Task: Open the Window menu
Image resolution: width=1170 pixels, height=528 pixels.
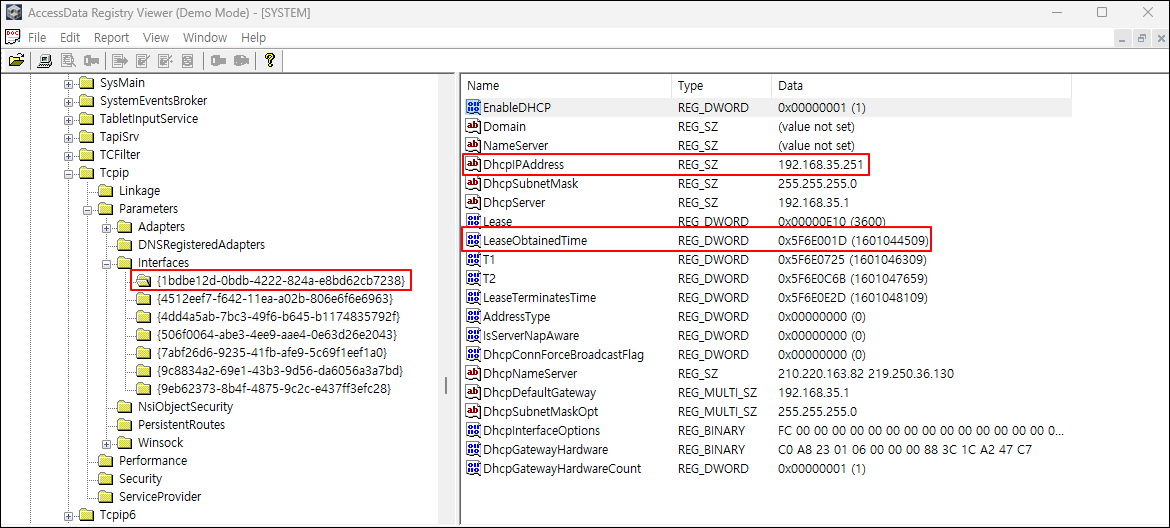Action: click(x=205, y=37)
